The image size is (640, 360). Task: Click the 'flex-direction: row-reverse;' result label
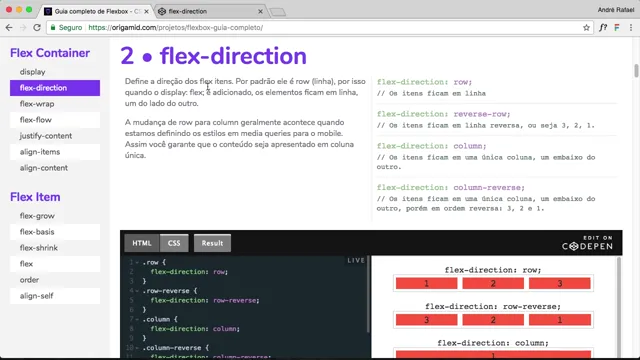[493, 307]
